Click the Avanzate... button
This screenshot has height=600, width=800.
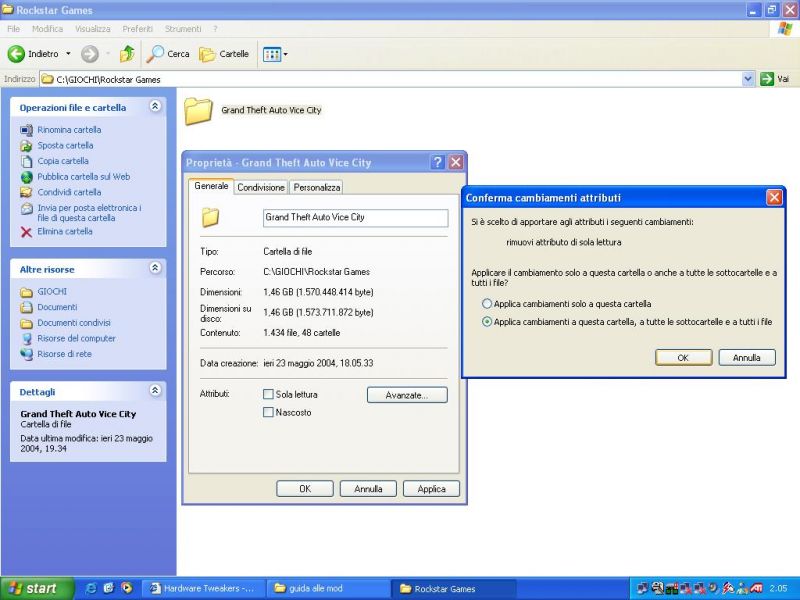(407, 395)
